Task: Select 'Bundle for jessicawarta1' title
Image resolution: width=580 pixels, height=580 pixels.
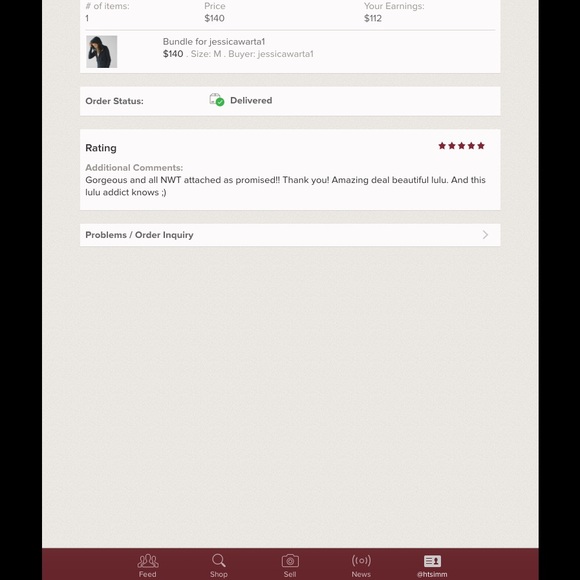Action: 214,41
